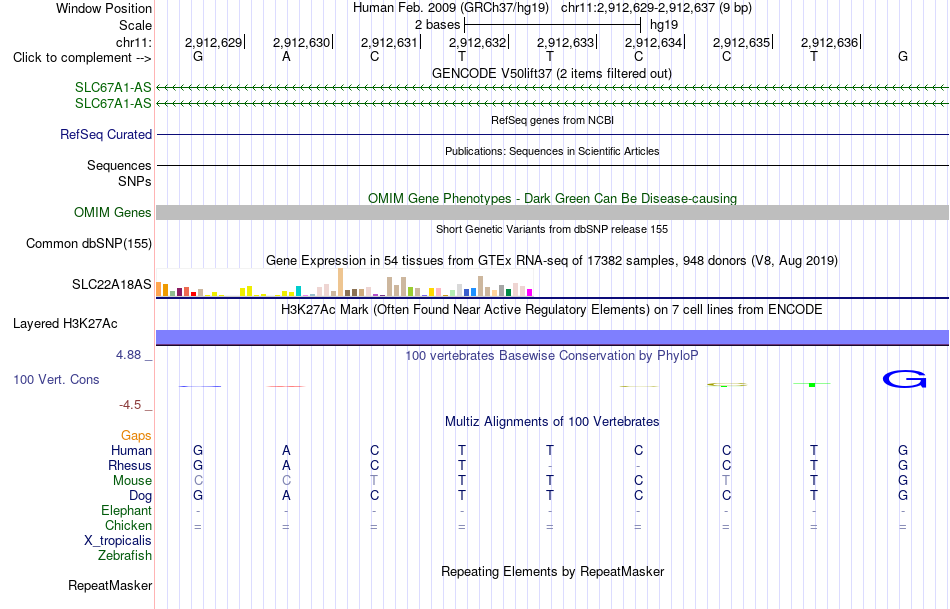Click the hg19 label beside scale bar
Viewport: 950px width, 609px height.
click(664, 25)
